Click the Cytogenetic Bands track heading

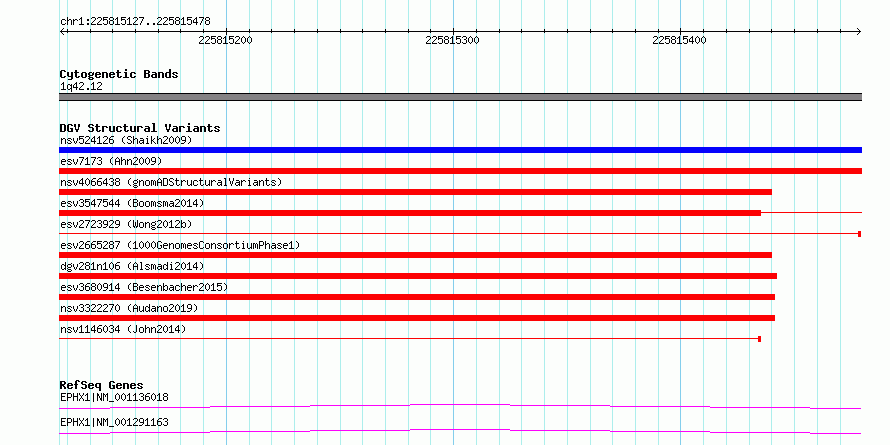click(119, 74)
